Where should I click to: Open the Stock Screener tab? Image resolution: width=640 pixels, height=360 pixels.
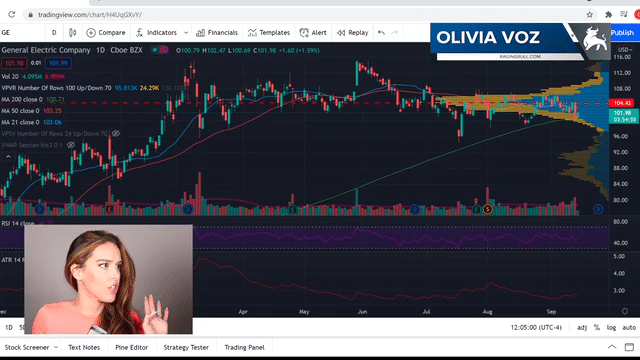coord(27,347)
